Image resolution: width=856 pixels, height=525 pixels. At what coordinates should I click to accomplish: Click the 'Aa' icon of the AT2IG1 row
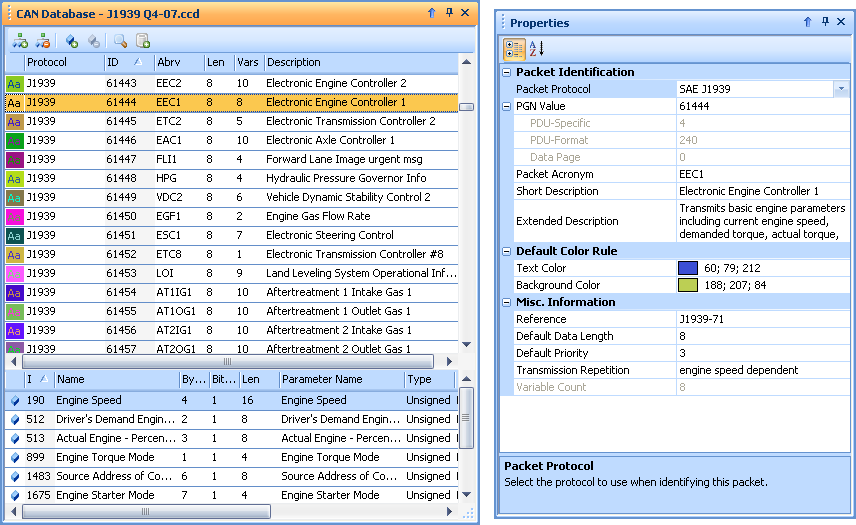[x=14, y=331]
